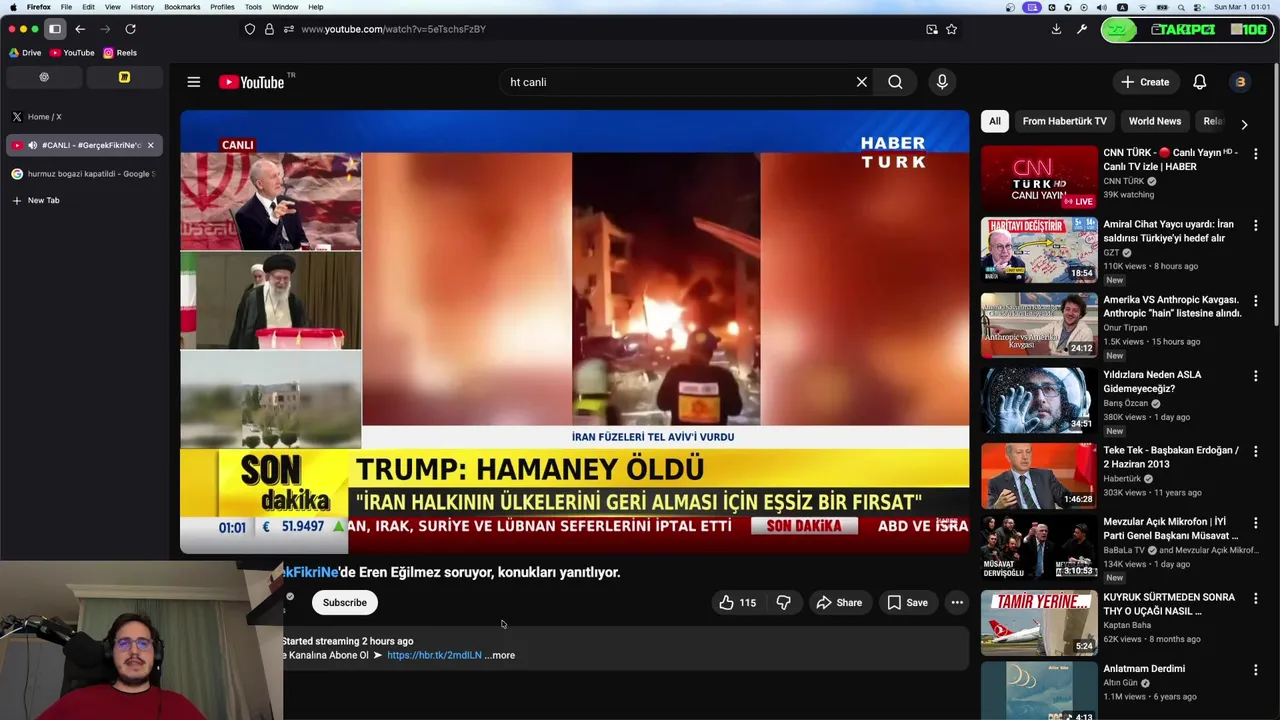Open the ChatGPT pinned tab

pyautogui.click(x=43, y=77)
